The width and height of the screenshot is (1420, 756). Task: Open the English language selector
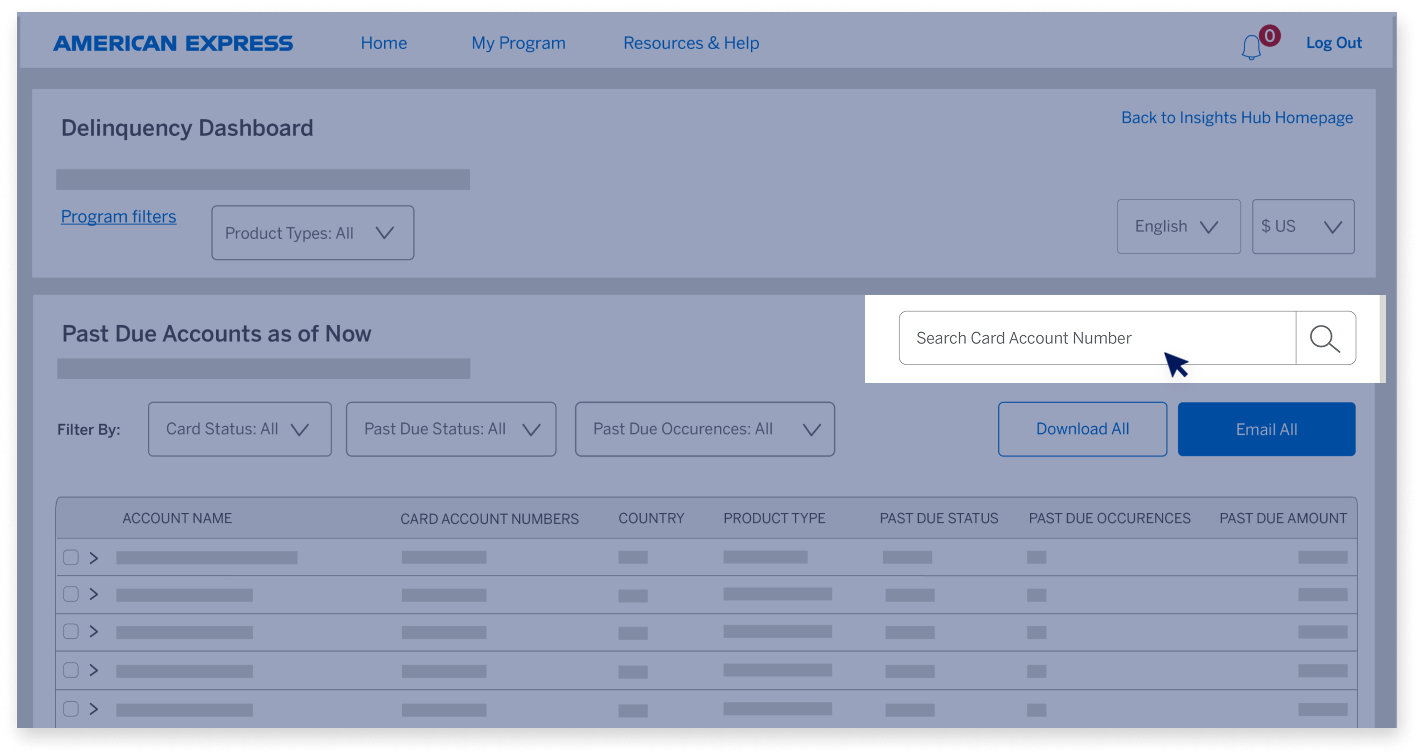pos(1178,226)
